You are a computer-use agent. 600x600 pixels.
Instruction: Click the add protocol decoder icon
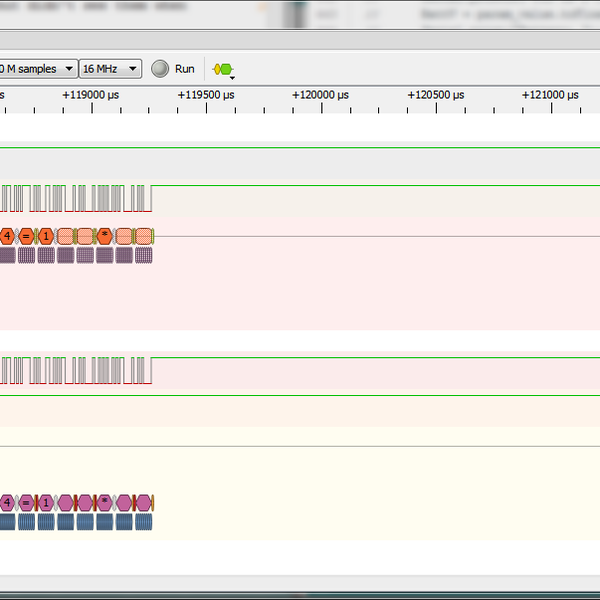click(223, 69)
